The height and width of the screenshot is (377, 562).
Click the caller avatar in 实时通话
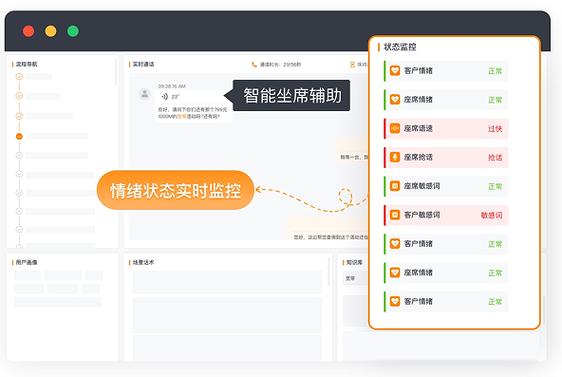(x=145, y=94)
